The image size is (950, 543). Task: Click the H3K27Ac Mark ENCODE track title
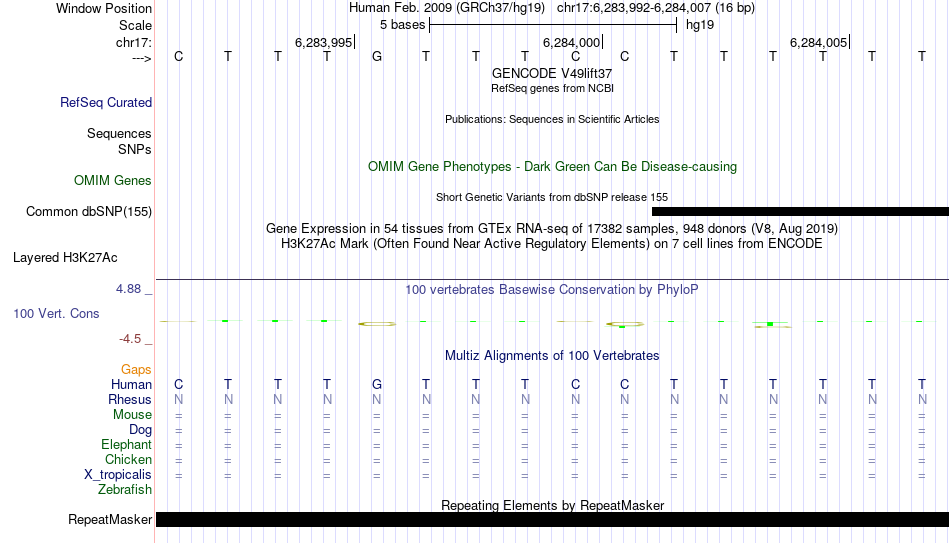pos(552,244)
